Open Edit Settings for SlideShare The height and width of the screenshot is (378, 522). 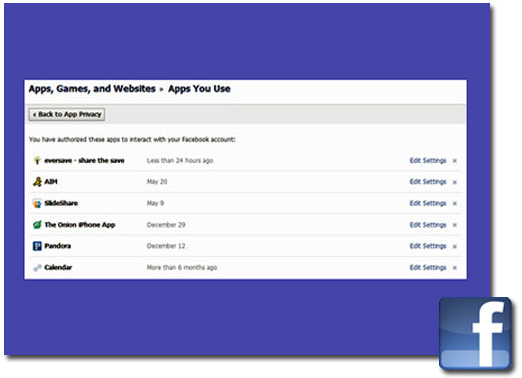pyautogui.click(x=428, y=203)
